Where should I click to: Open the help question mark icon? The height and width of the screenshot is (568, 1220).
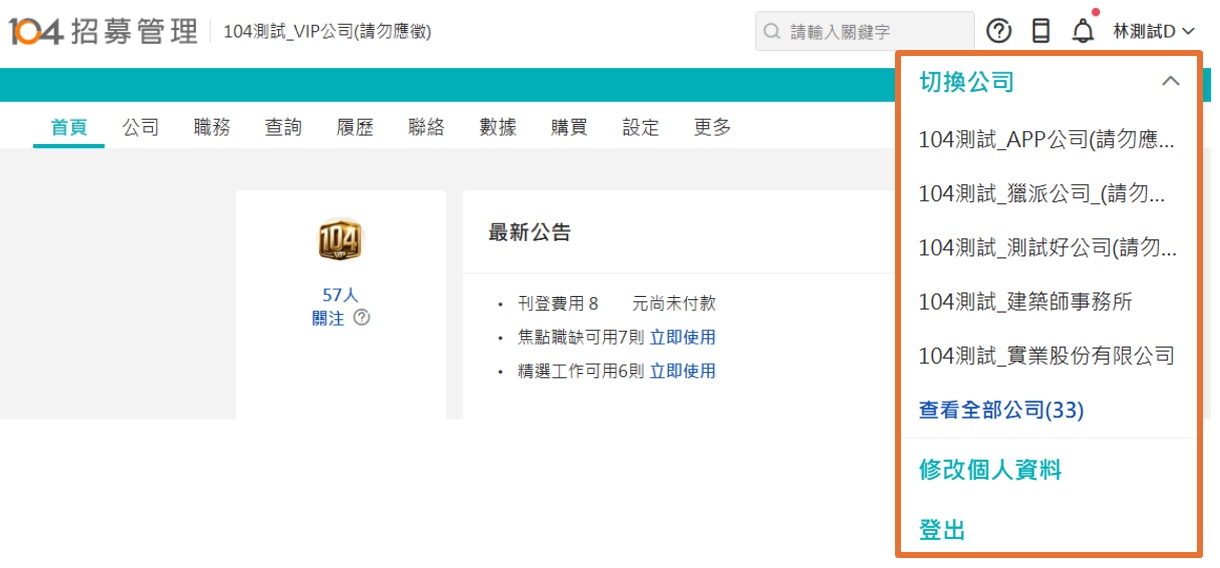pyautogui.click(x=999, y=31)
